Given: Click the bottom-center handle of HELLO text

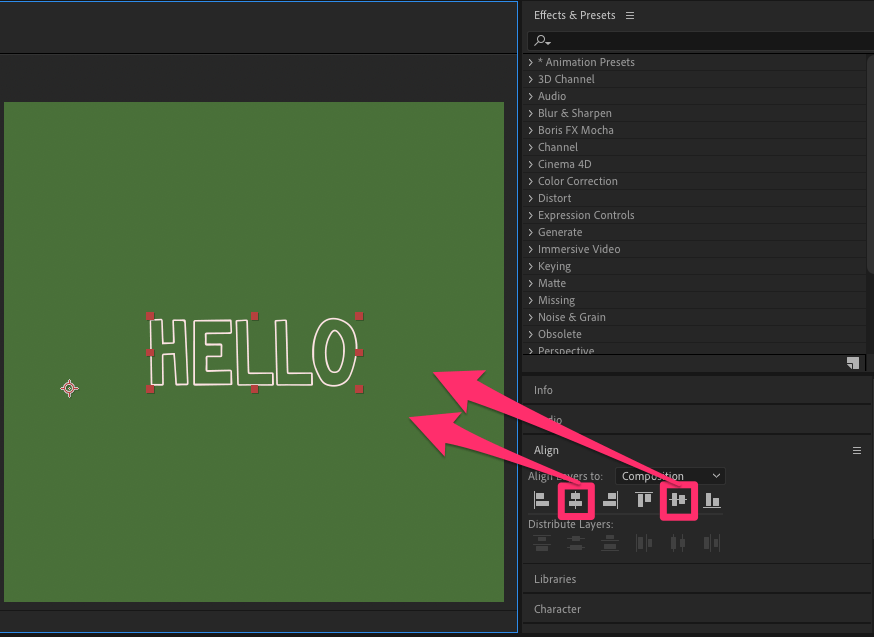Looking at the screenshot, I should 255,389.
